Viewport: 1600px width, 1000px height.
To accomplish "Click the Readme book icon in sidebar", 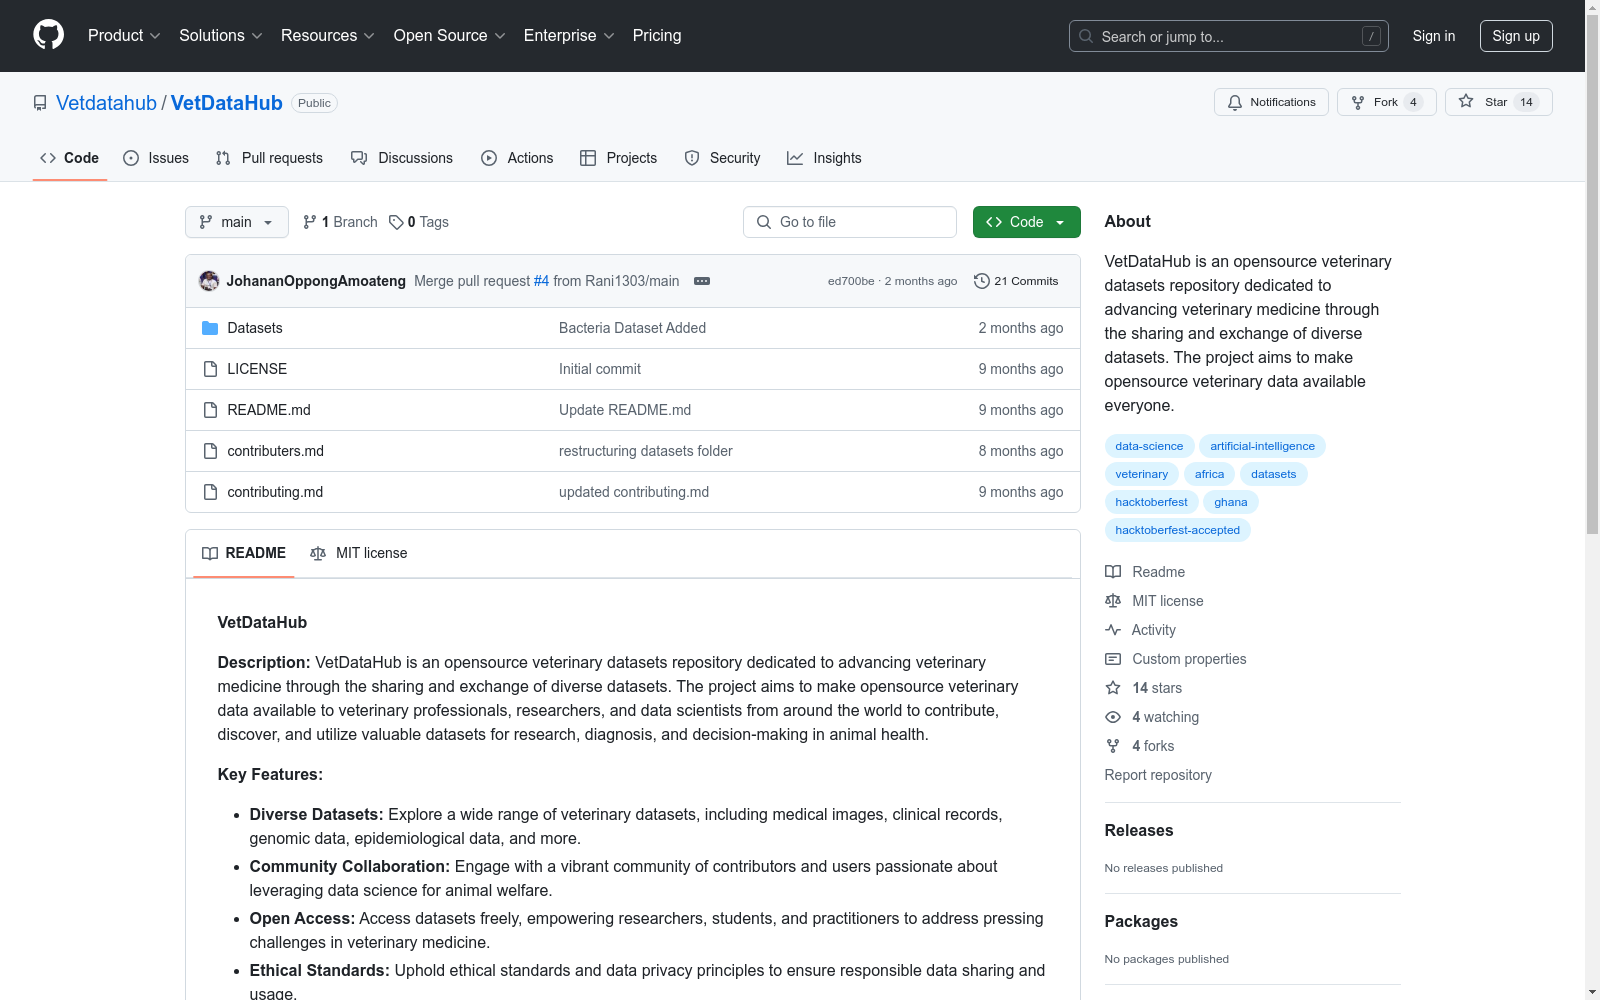I will [1113, 572].
